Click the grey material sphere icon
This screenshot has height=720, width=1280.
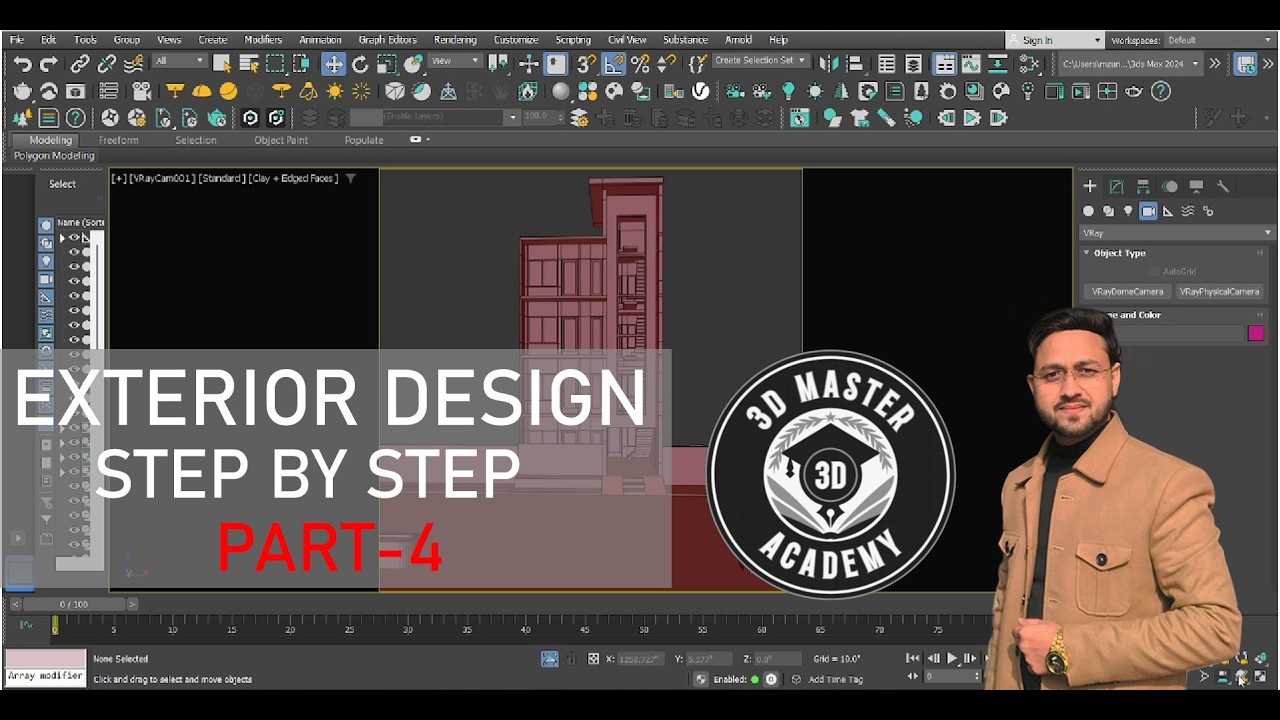click(x=561, y=91)
